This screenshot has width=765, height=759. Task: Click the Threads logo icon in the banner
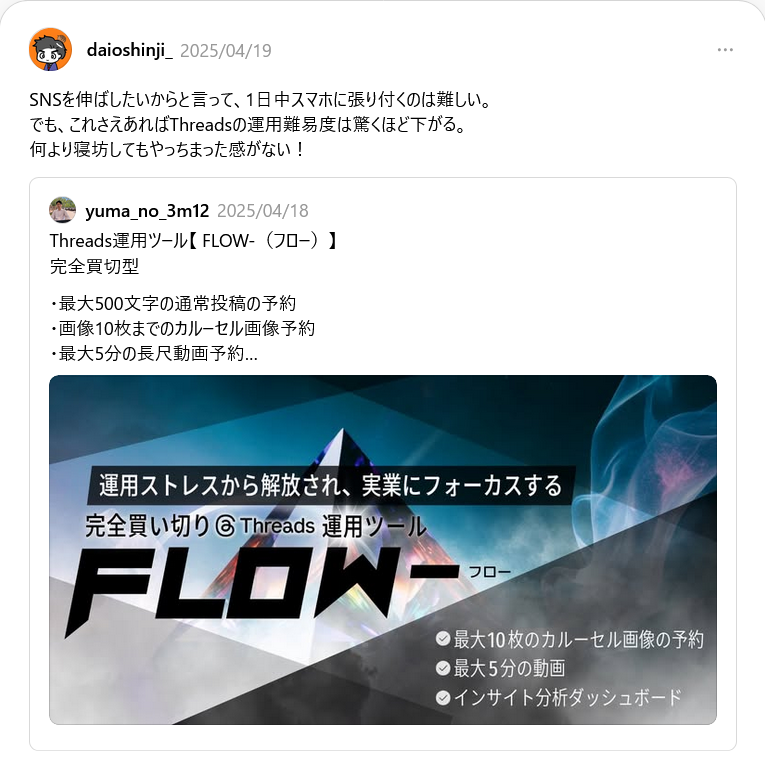click(225, 527)
